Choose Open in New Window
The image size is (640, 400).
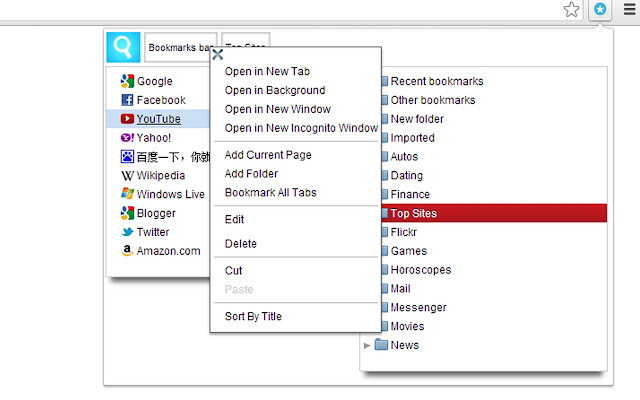(x=278, y=109)
